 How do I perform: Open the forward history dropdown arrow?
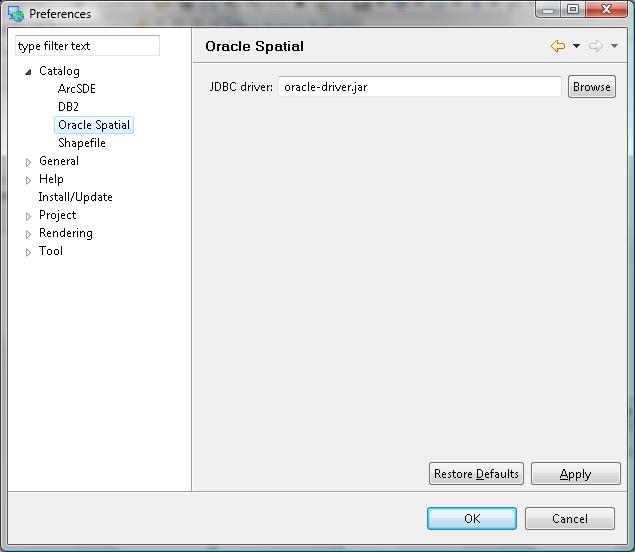point(614,46)
